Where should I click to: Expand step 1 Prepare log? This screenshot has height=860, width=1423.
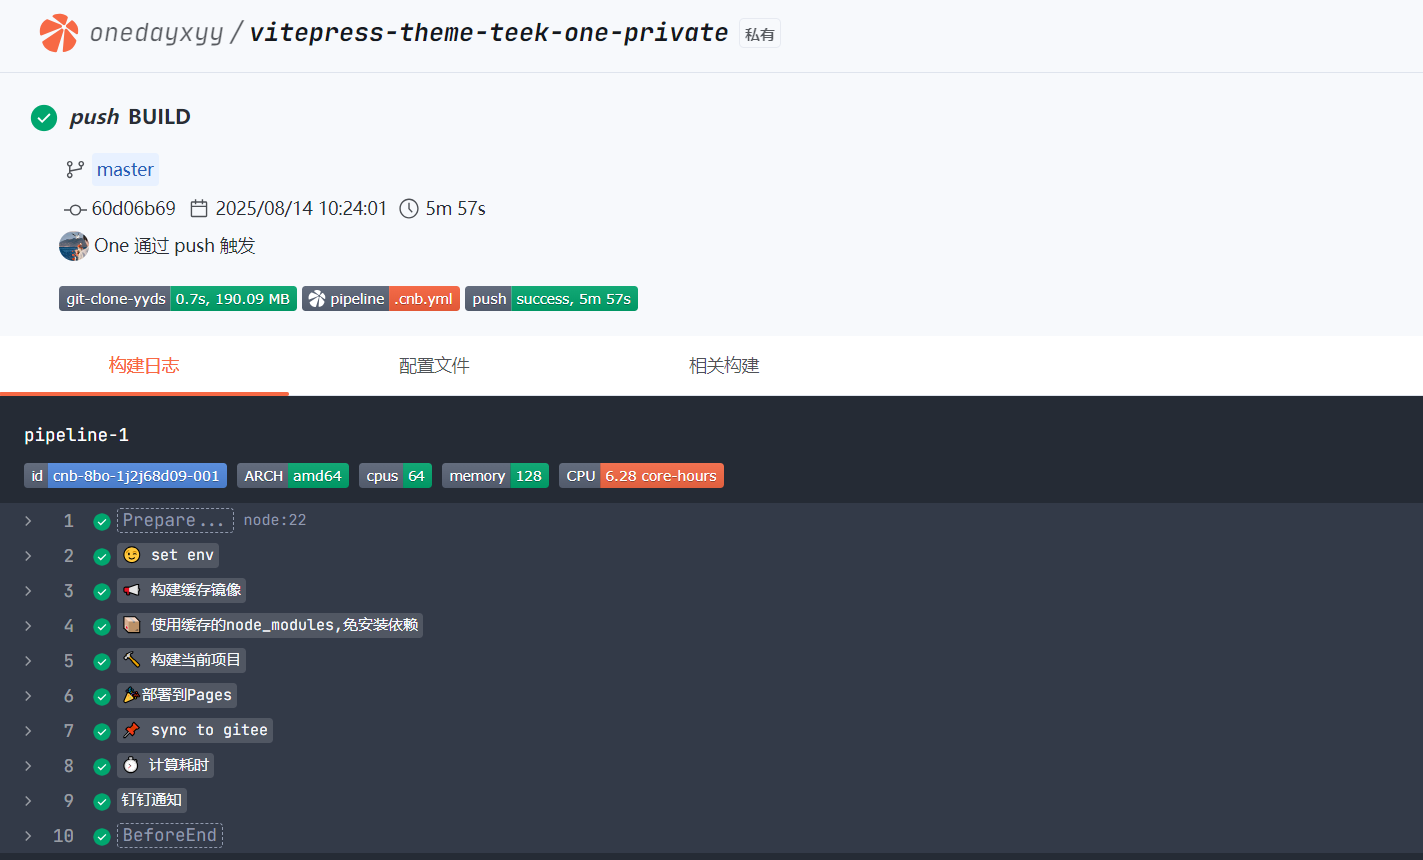click(x=28, y=521)
